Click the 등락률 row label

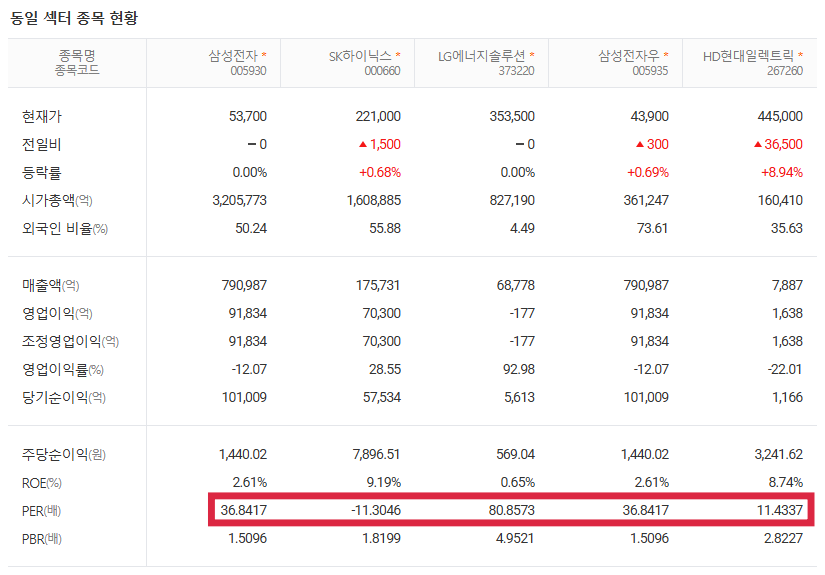click(x=42, y=173)
